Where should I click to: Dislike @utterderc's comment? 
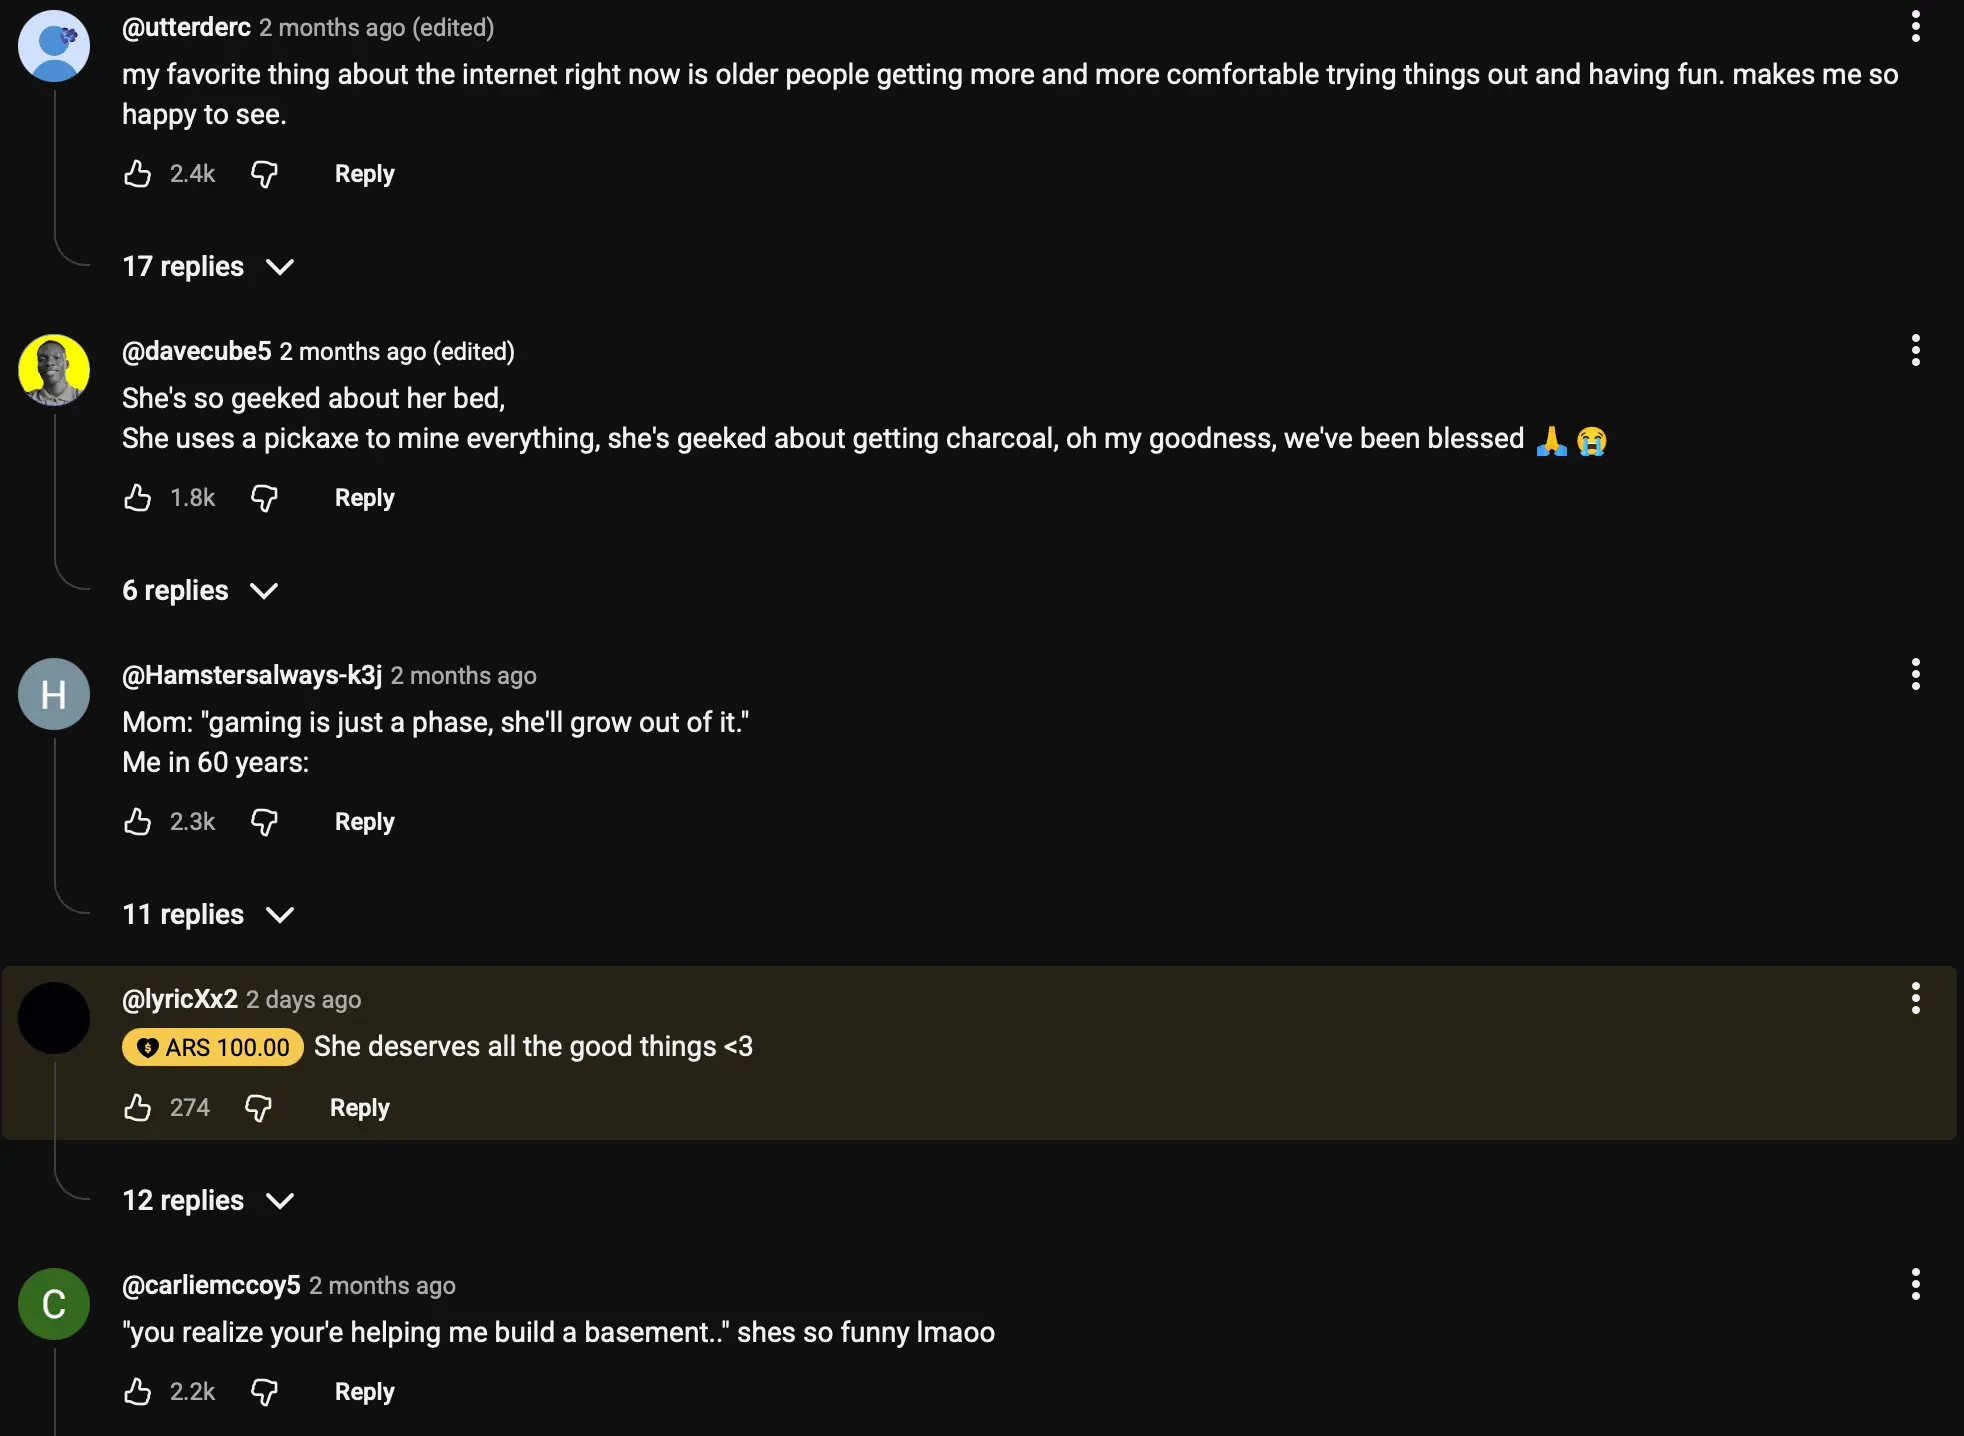point(264,173)
